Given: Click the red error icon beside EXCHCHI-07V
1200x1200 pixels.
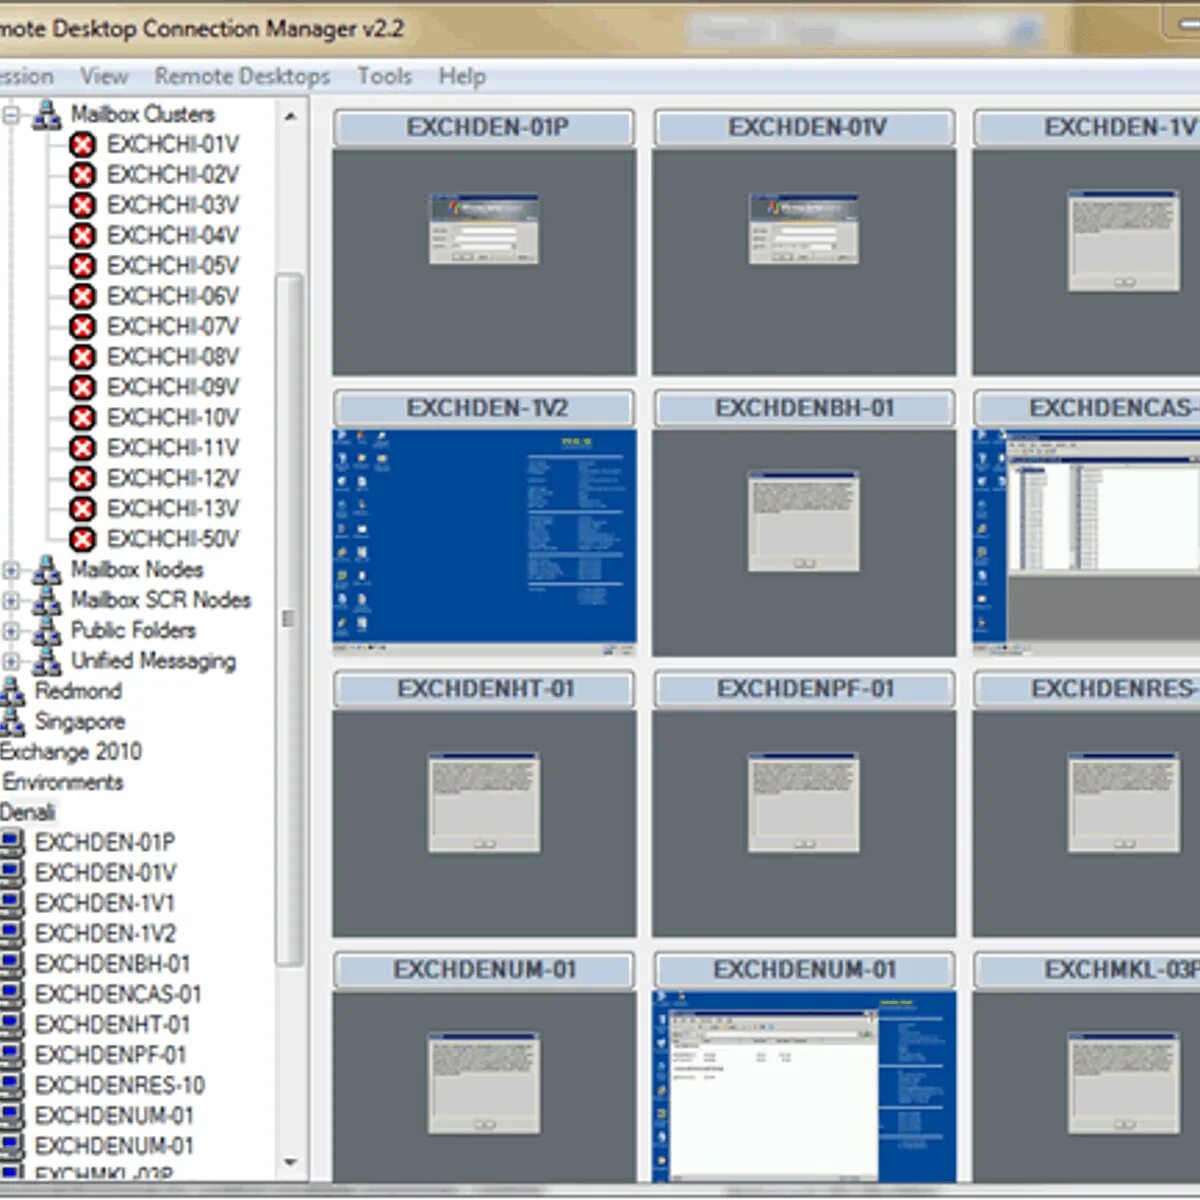Looking at the screenshot, I should pos(83,327).
